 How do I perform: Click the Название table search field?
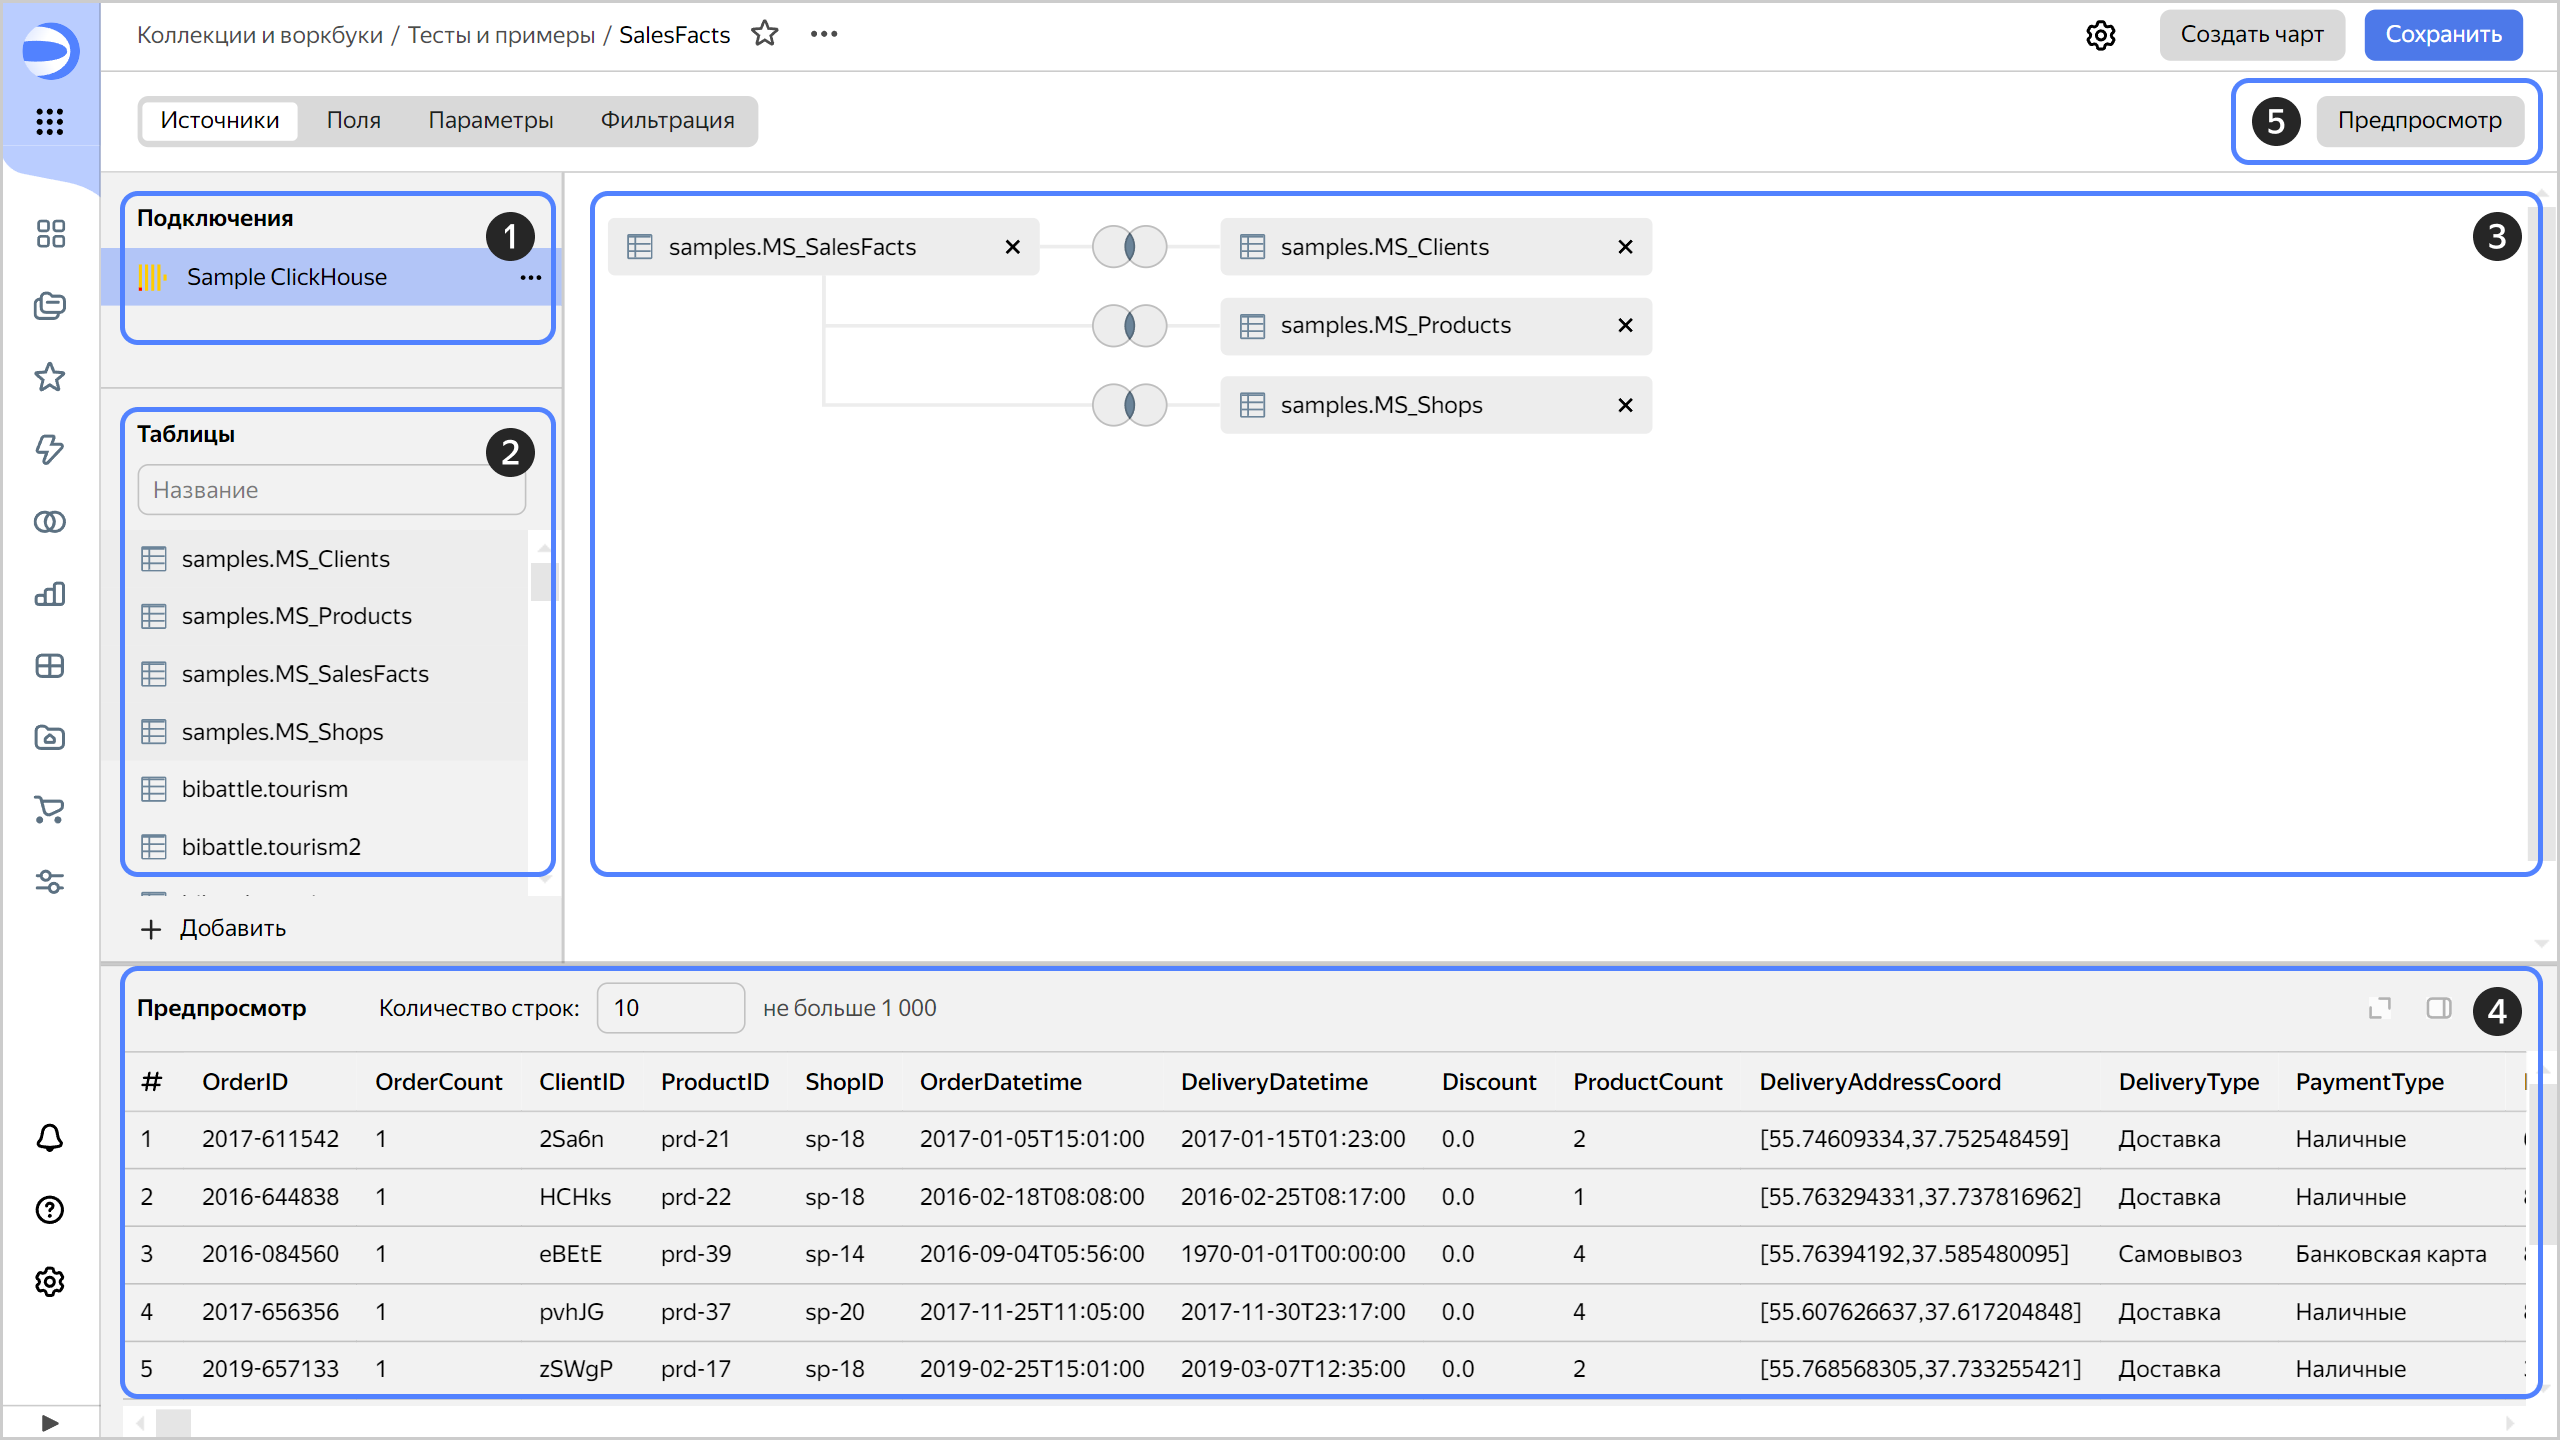point(331,489)
